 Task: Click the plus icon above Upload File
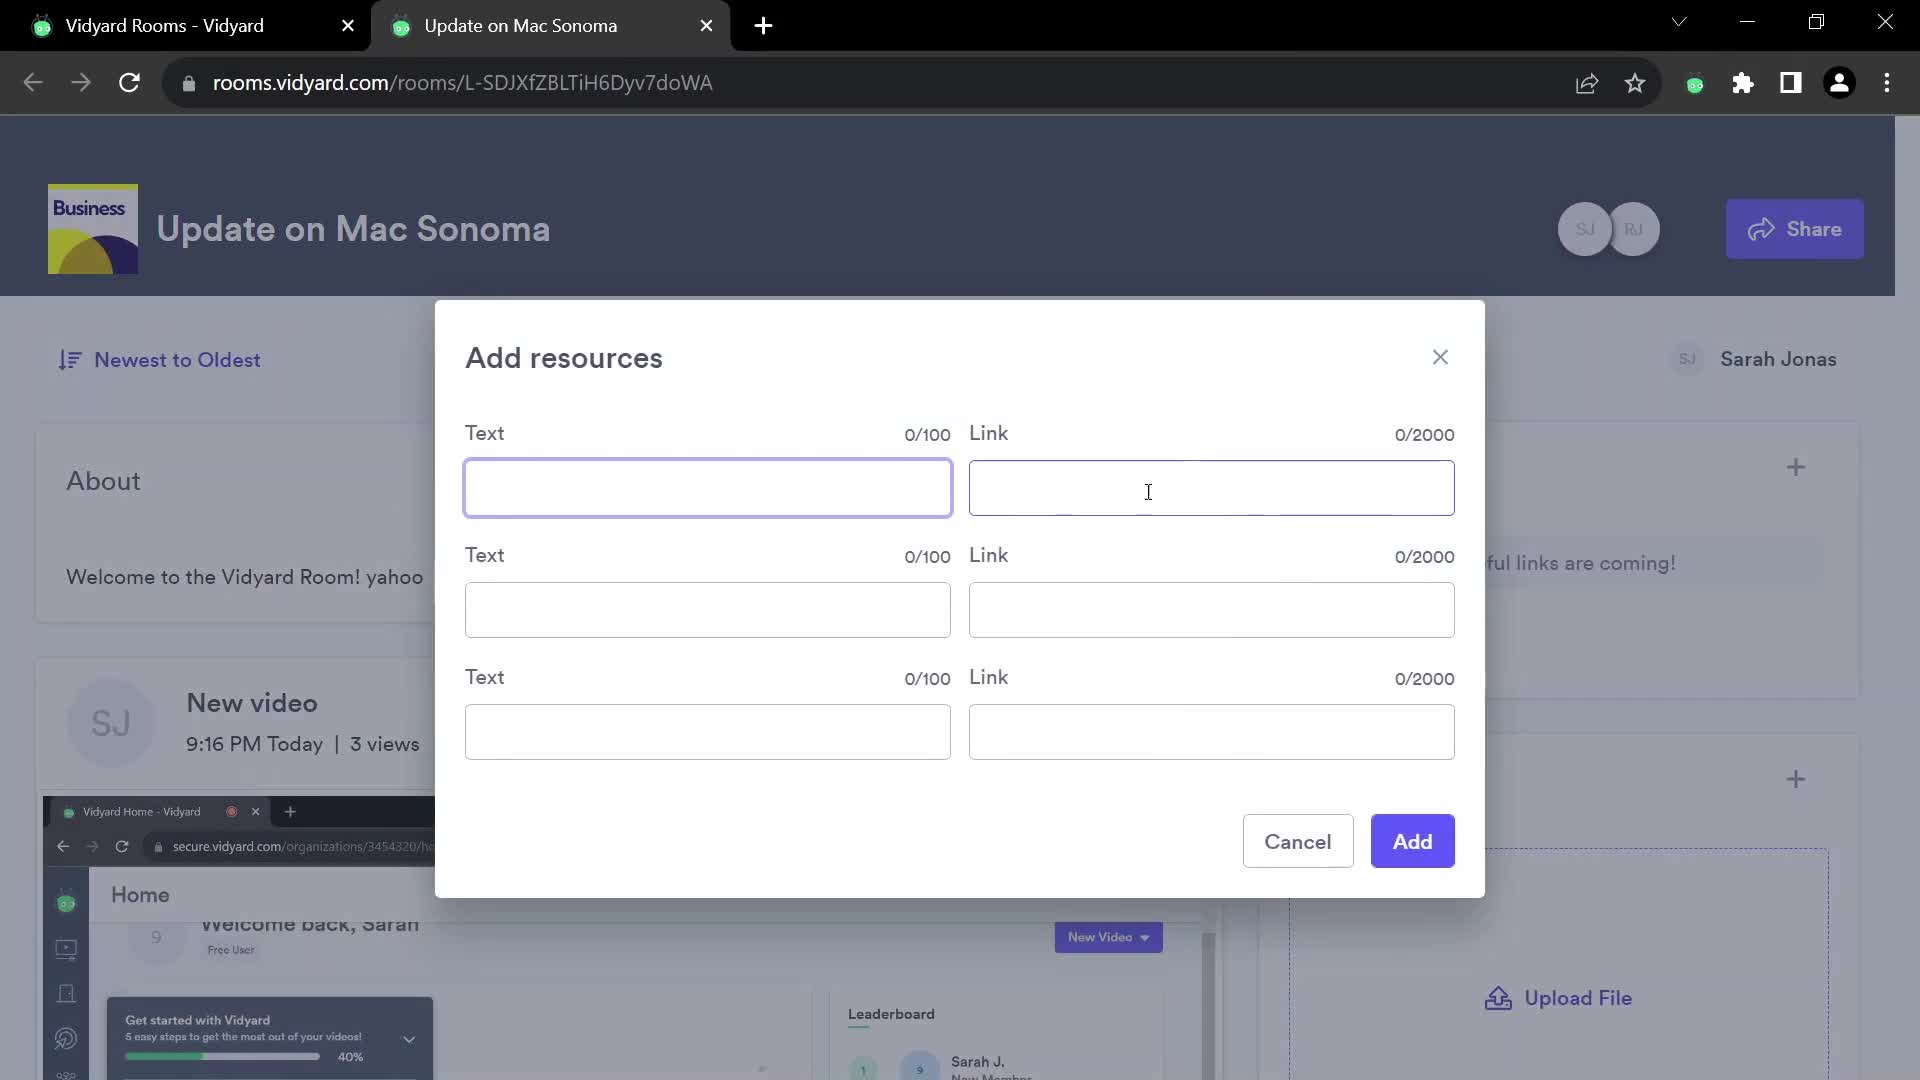point(1796,779)
